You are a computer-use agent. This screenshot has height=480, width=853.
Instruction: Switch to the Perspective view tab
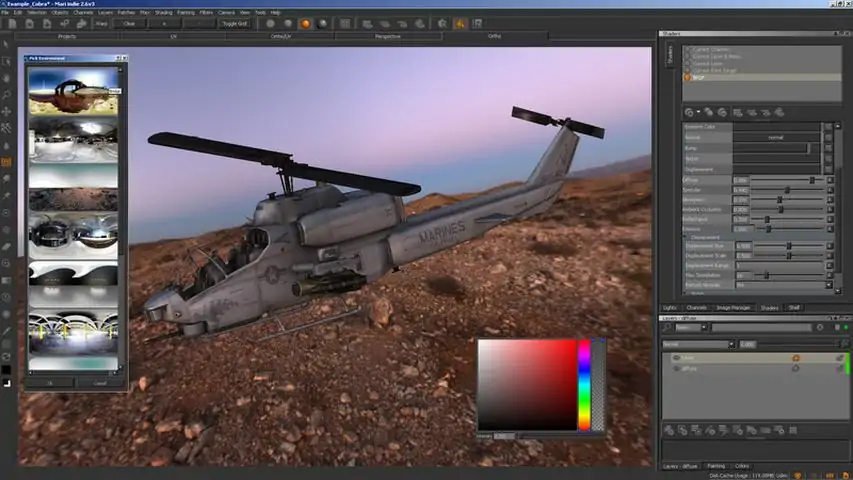pos(388,36)
